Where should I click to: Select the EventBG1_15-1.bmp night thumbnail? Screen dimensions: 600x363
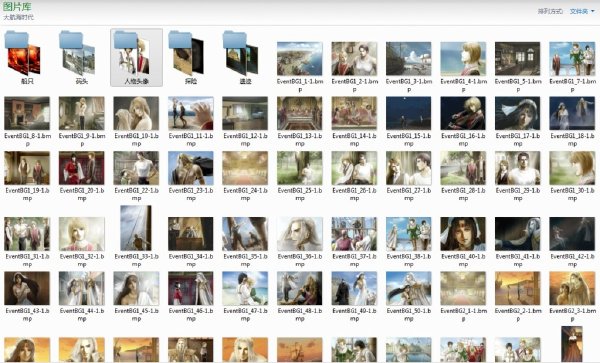click(x=409, y=113)
